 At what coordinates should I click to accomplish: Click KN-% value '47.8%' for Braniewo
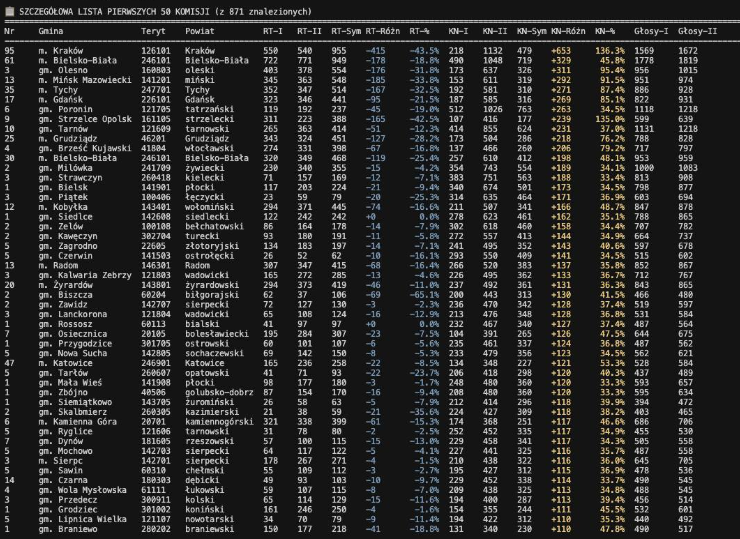coord(612,529)
